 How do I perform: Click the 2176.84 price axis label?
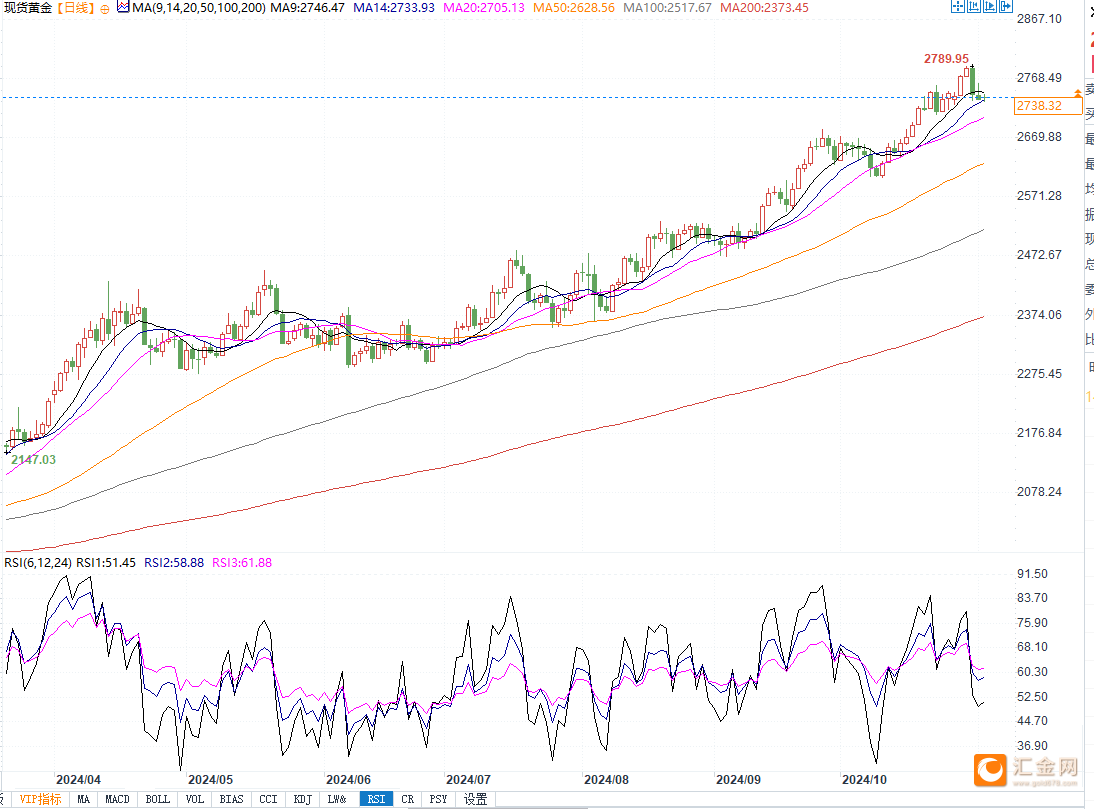pos(1040,433)
